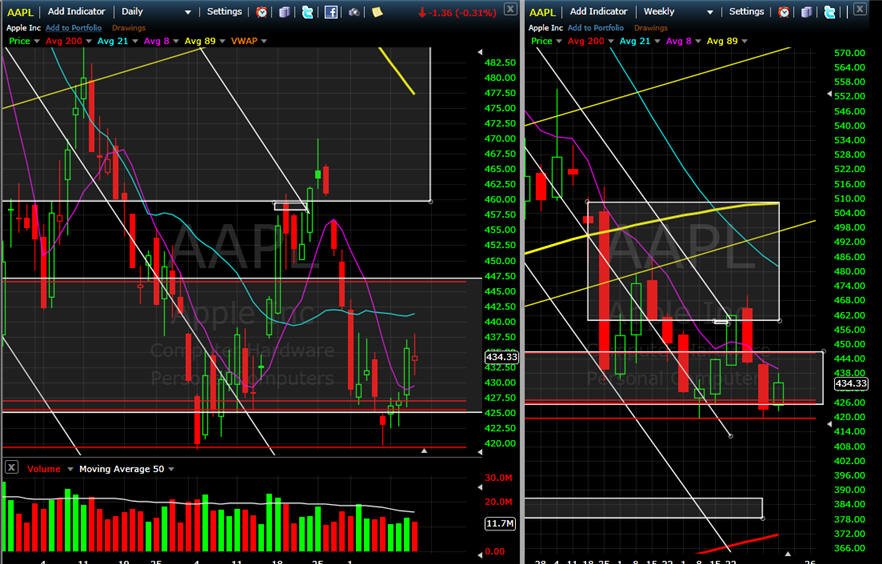
Task: Click the camera snapshot icon in Daily chart
Action: [354, 12]
